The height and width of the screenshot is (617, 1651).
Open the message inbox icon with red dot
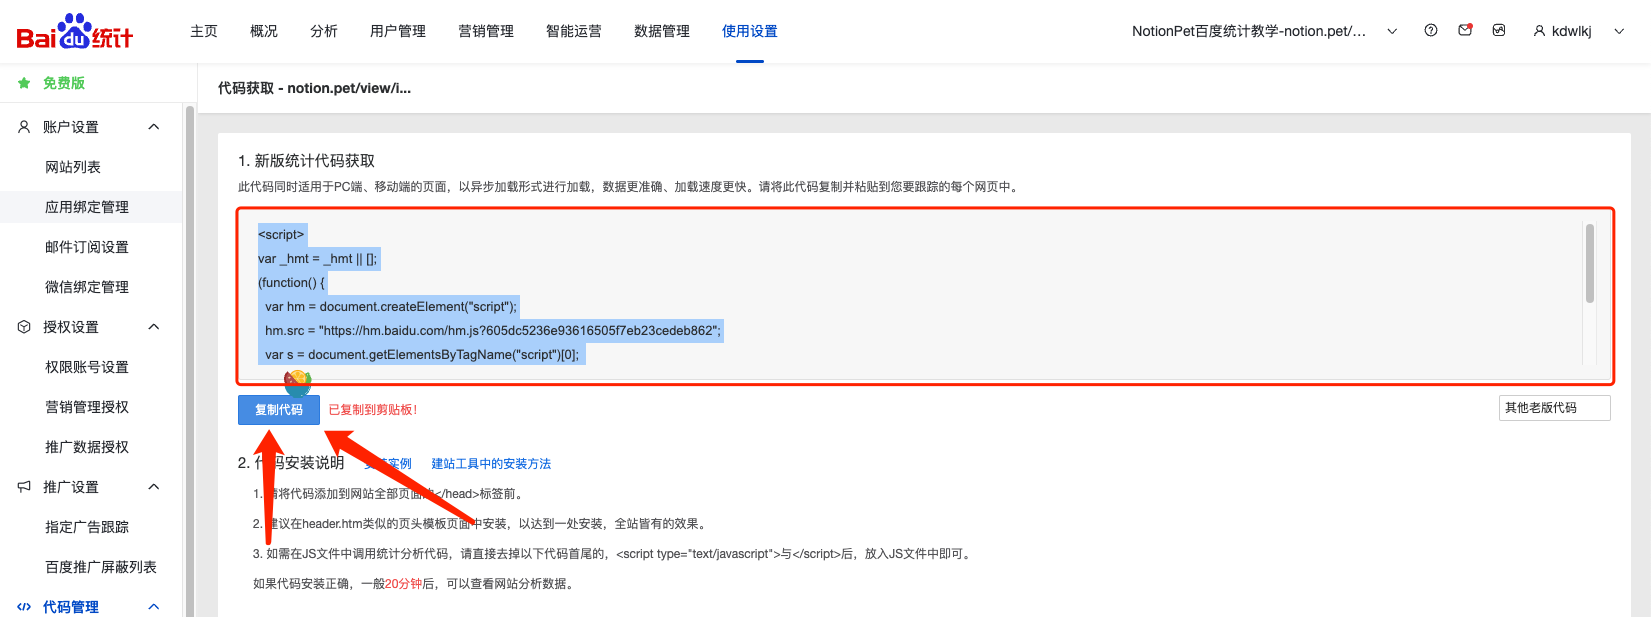coord(1465,30)
